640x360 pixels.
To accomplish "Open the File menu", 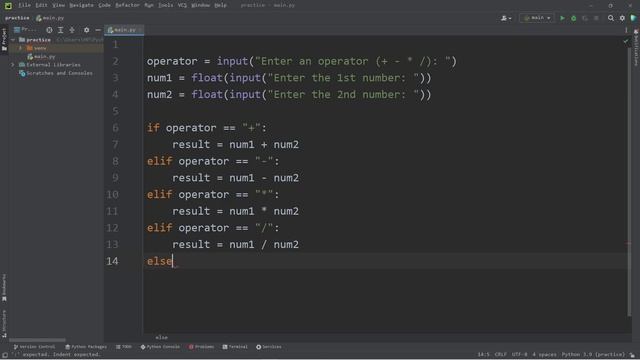I will point(24,5).
